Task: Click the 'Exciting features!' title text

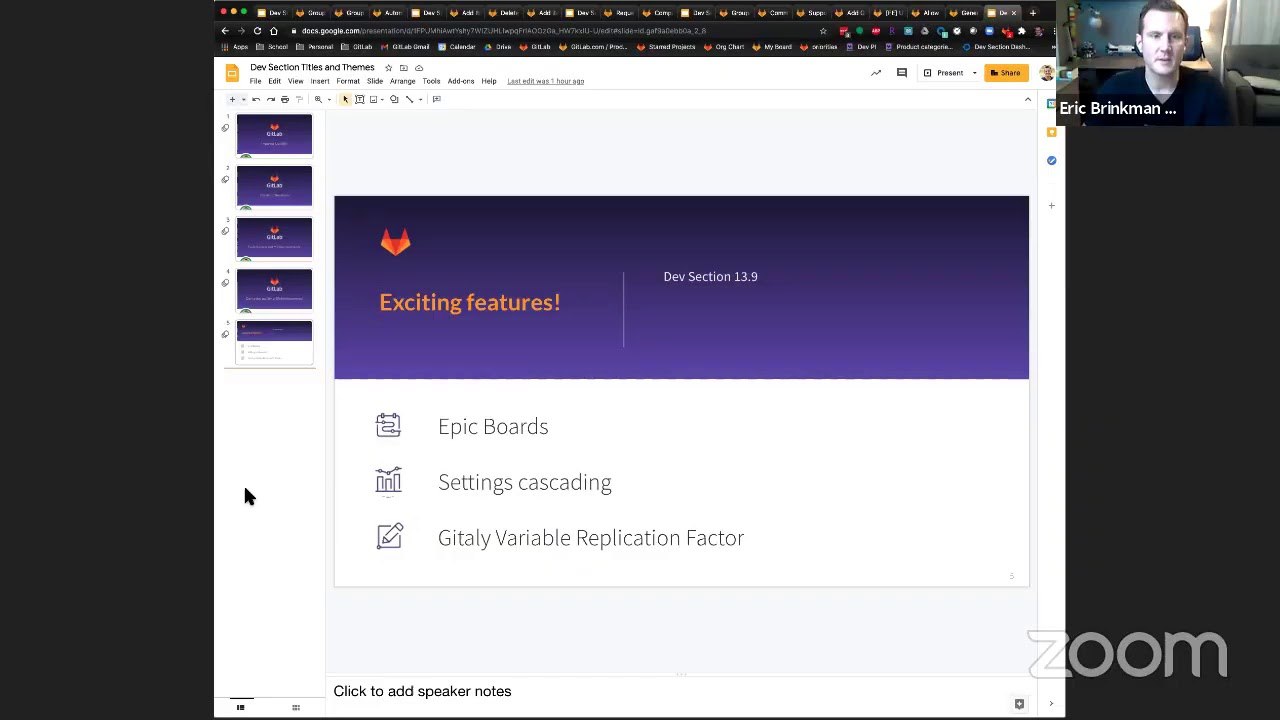Action: (x=470, y=302)
